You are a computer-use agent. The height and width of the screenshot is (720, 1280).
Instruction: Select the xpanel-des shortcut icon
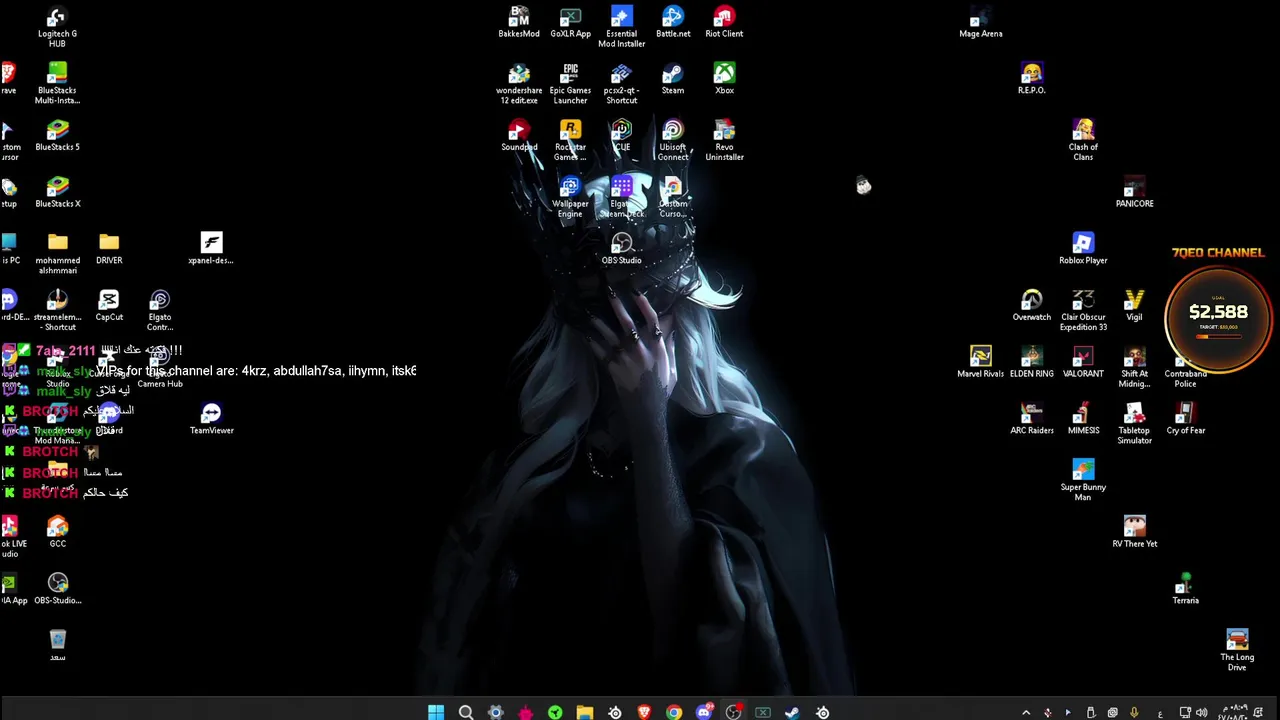tap(211, 249)
